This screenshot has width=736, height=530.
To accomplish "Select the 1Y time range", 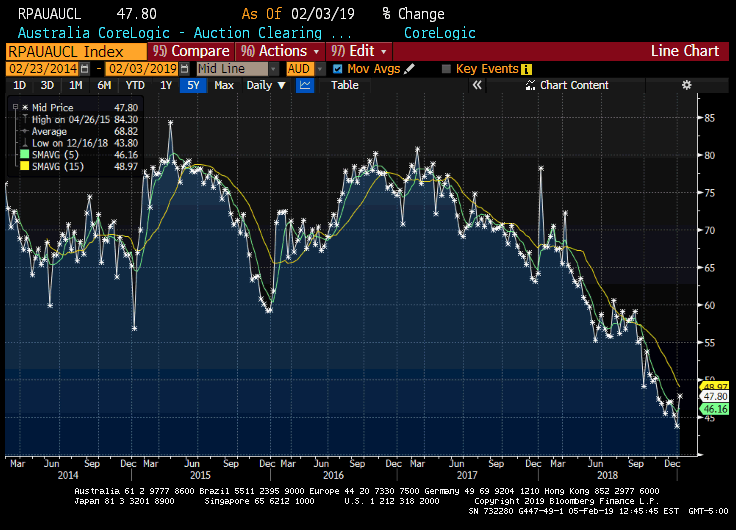I will click(166, 85).
